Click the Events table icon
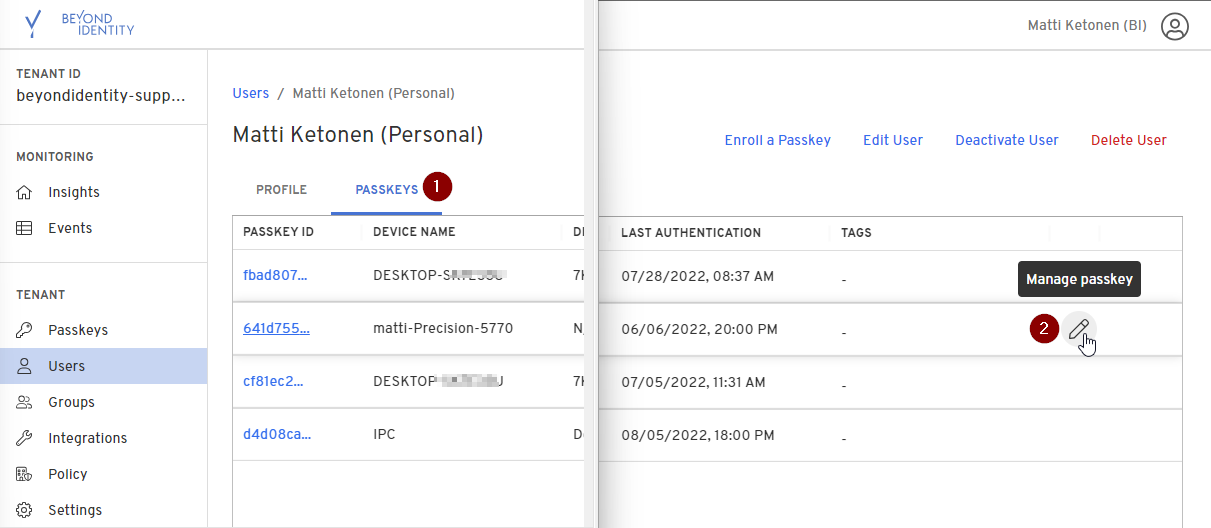Image resolution: width=1211 pixels, height=528 pixels. tap(25, 228)
